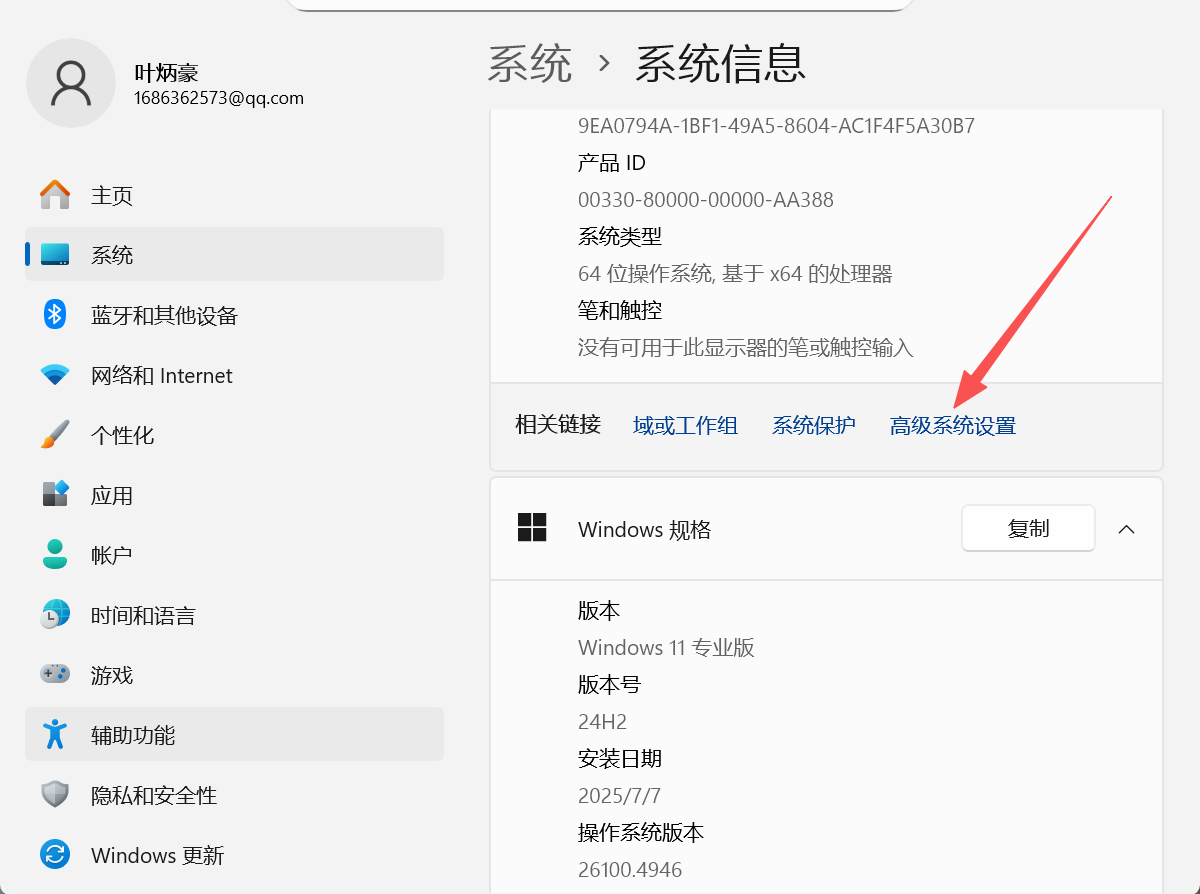The width and height of the screenshot is (1200, 894).
Task: Open 系统保护 system protection
Action: (813, 425)
